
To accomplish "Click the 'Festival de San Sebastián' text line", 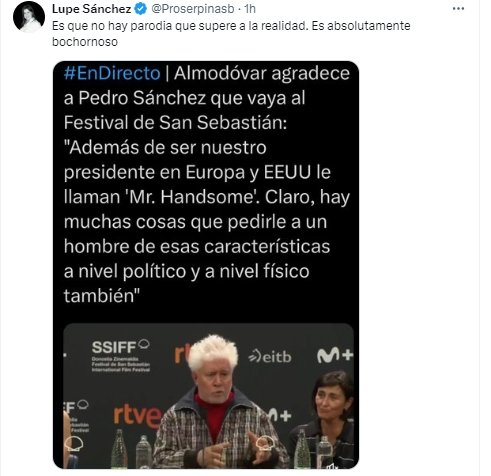I will coord(175,123).
